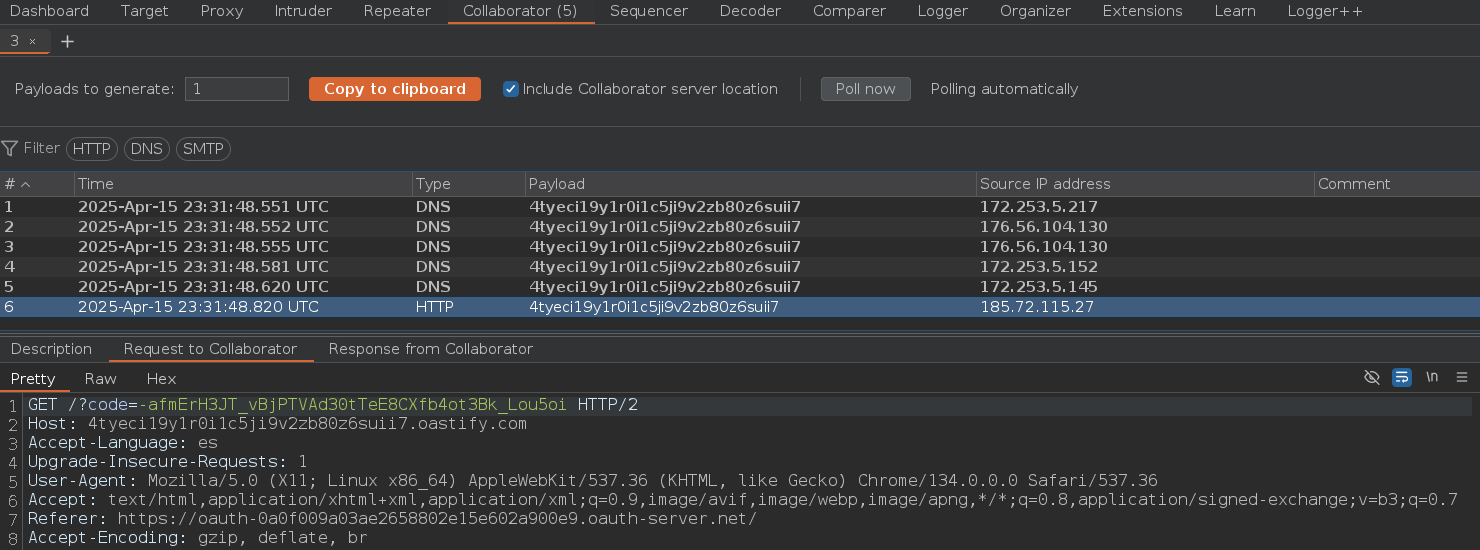Toggle Include Collaborator server location checkbox
This screenshot has width=1480, height=550.
tap(511, 89)
